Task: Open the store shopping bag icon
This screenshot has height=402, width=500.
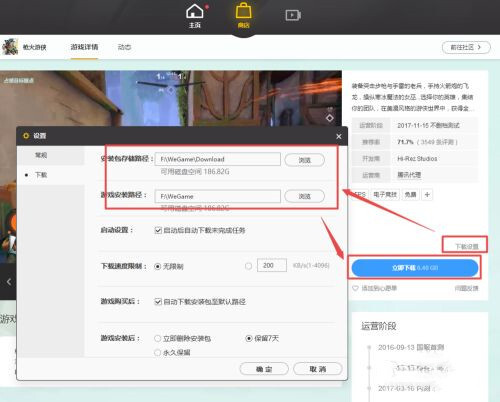Action: click(x=244, y=11)
